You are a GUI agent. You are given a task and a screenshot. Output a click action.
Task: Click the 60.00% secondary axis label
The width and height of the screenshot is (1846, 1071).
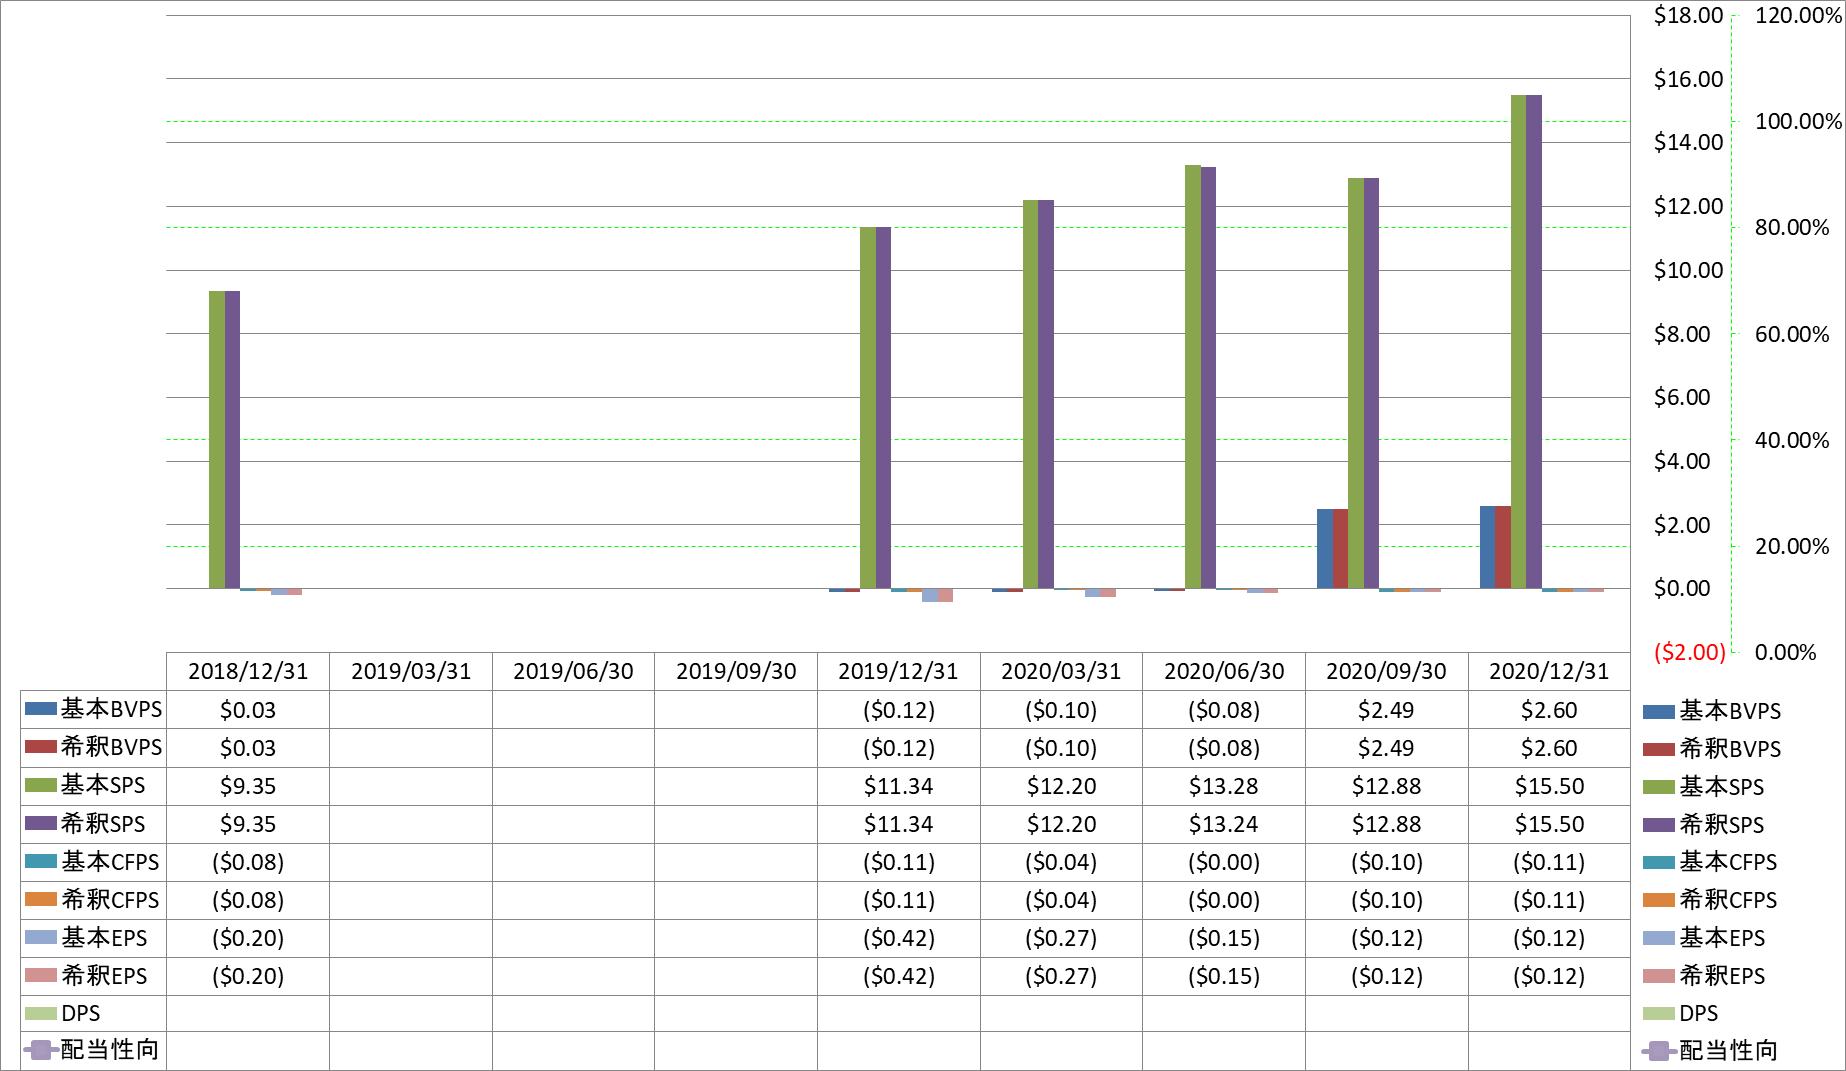click(1792, 334)
